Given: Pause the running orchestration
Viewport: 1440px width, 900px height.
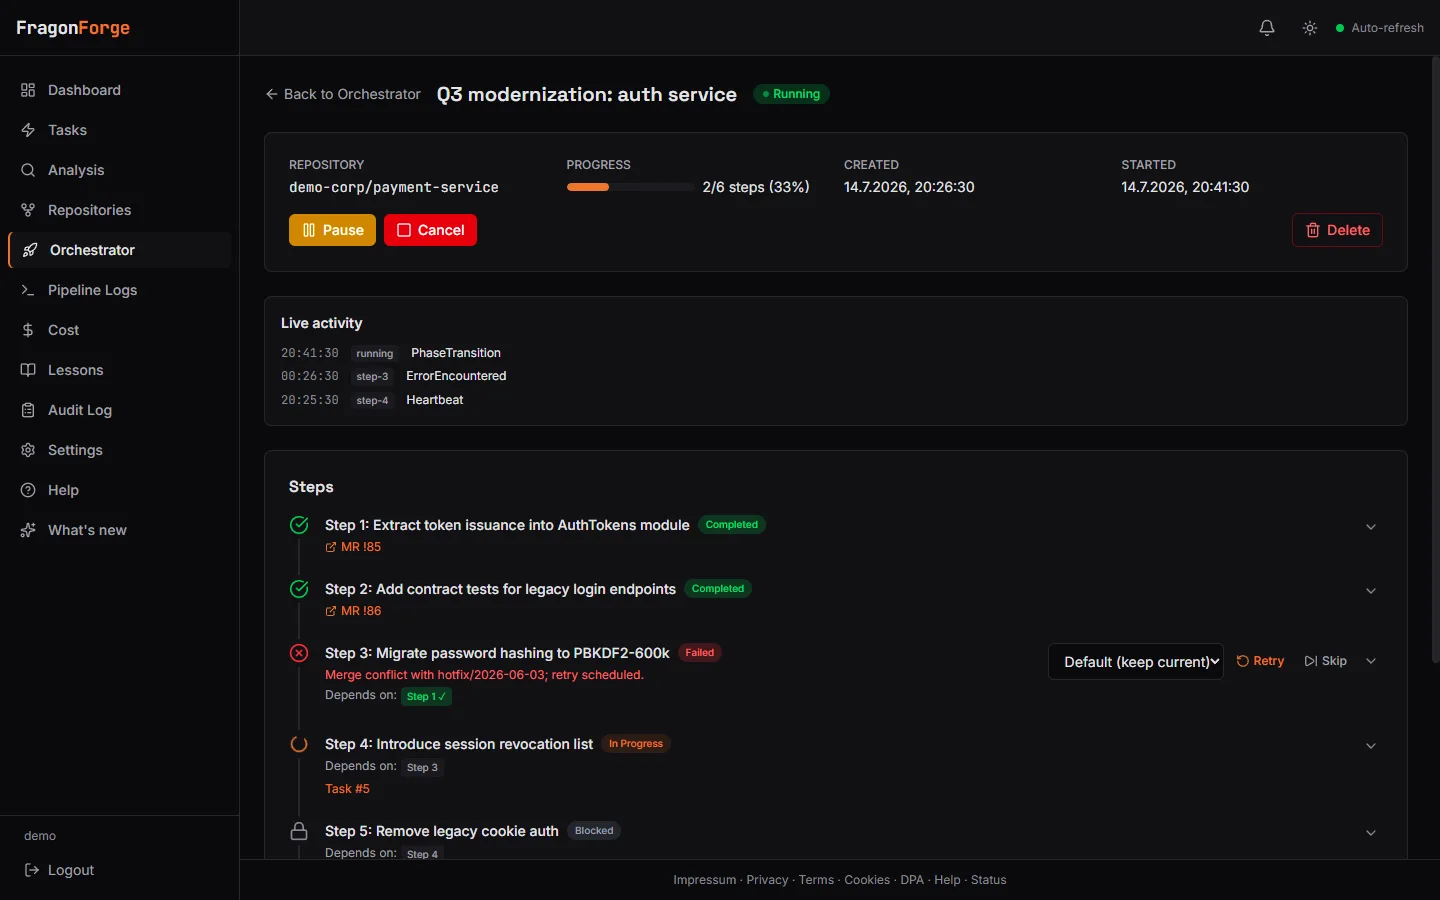Looking at the screenshot, I should pos(332,230).
